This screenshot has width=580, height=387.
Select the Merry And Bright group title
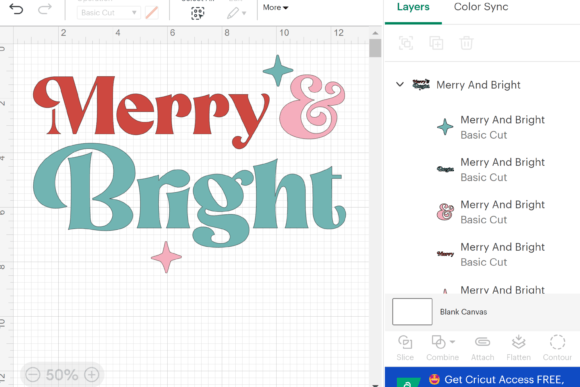(478, 85)
